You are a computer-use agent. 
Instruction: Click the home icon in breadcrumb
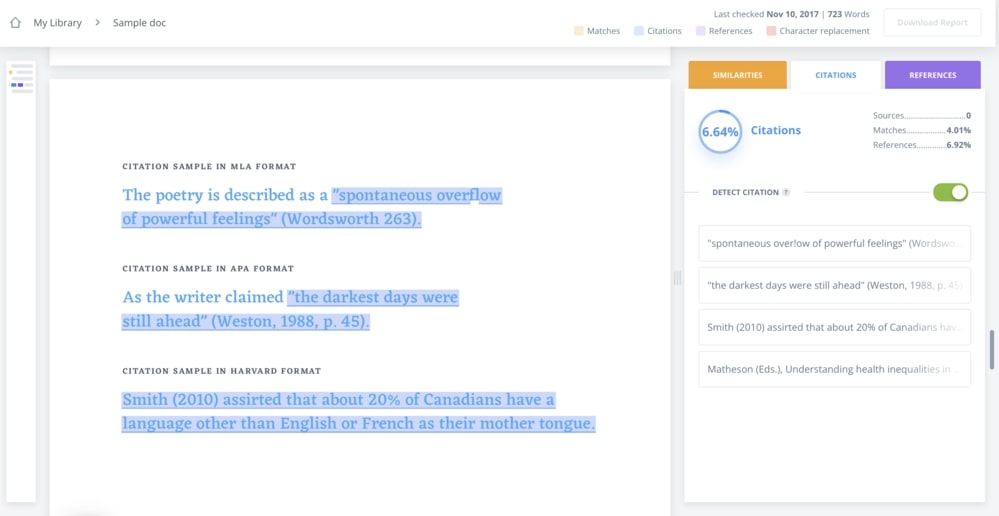point(15,22)
